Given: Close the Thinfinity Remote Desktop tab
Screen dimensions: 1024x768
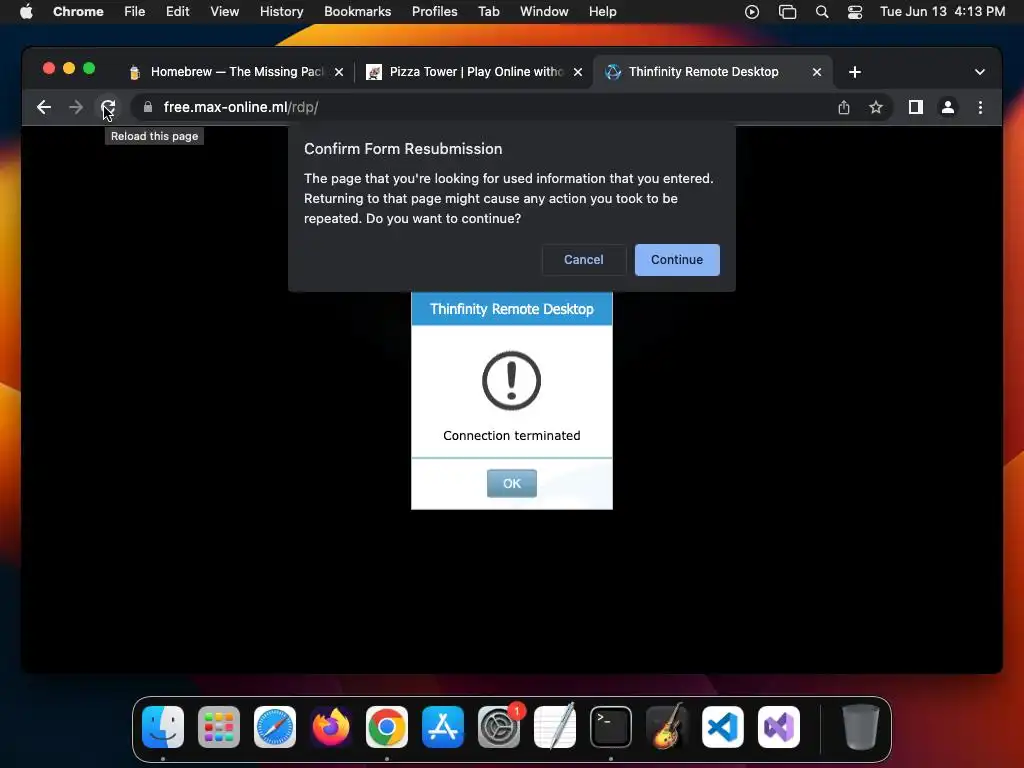Looking at the screenshot, I should (x=817, y=72).
